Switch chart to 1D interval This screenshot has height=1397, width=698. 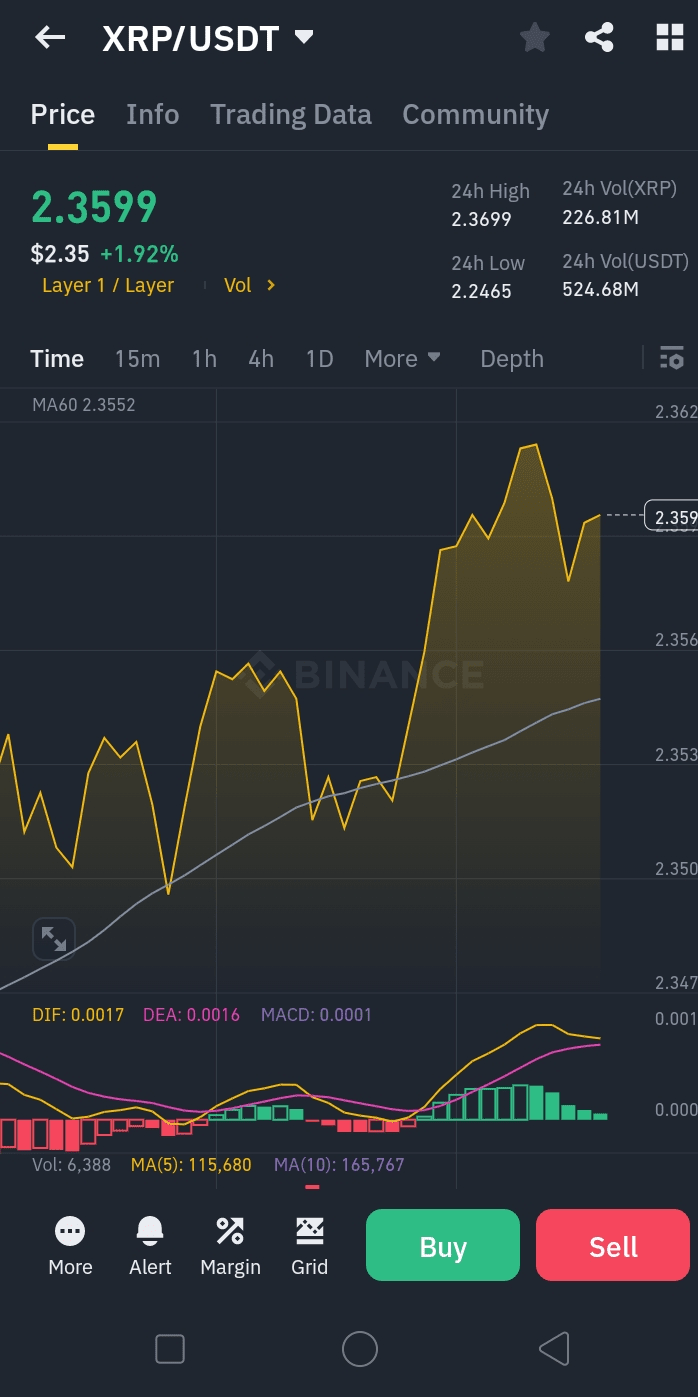click(319, 358)
